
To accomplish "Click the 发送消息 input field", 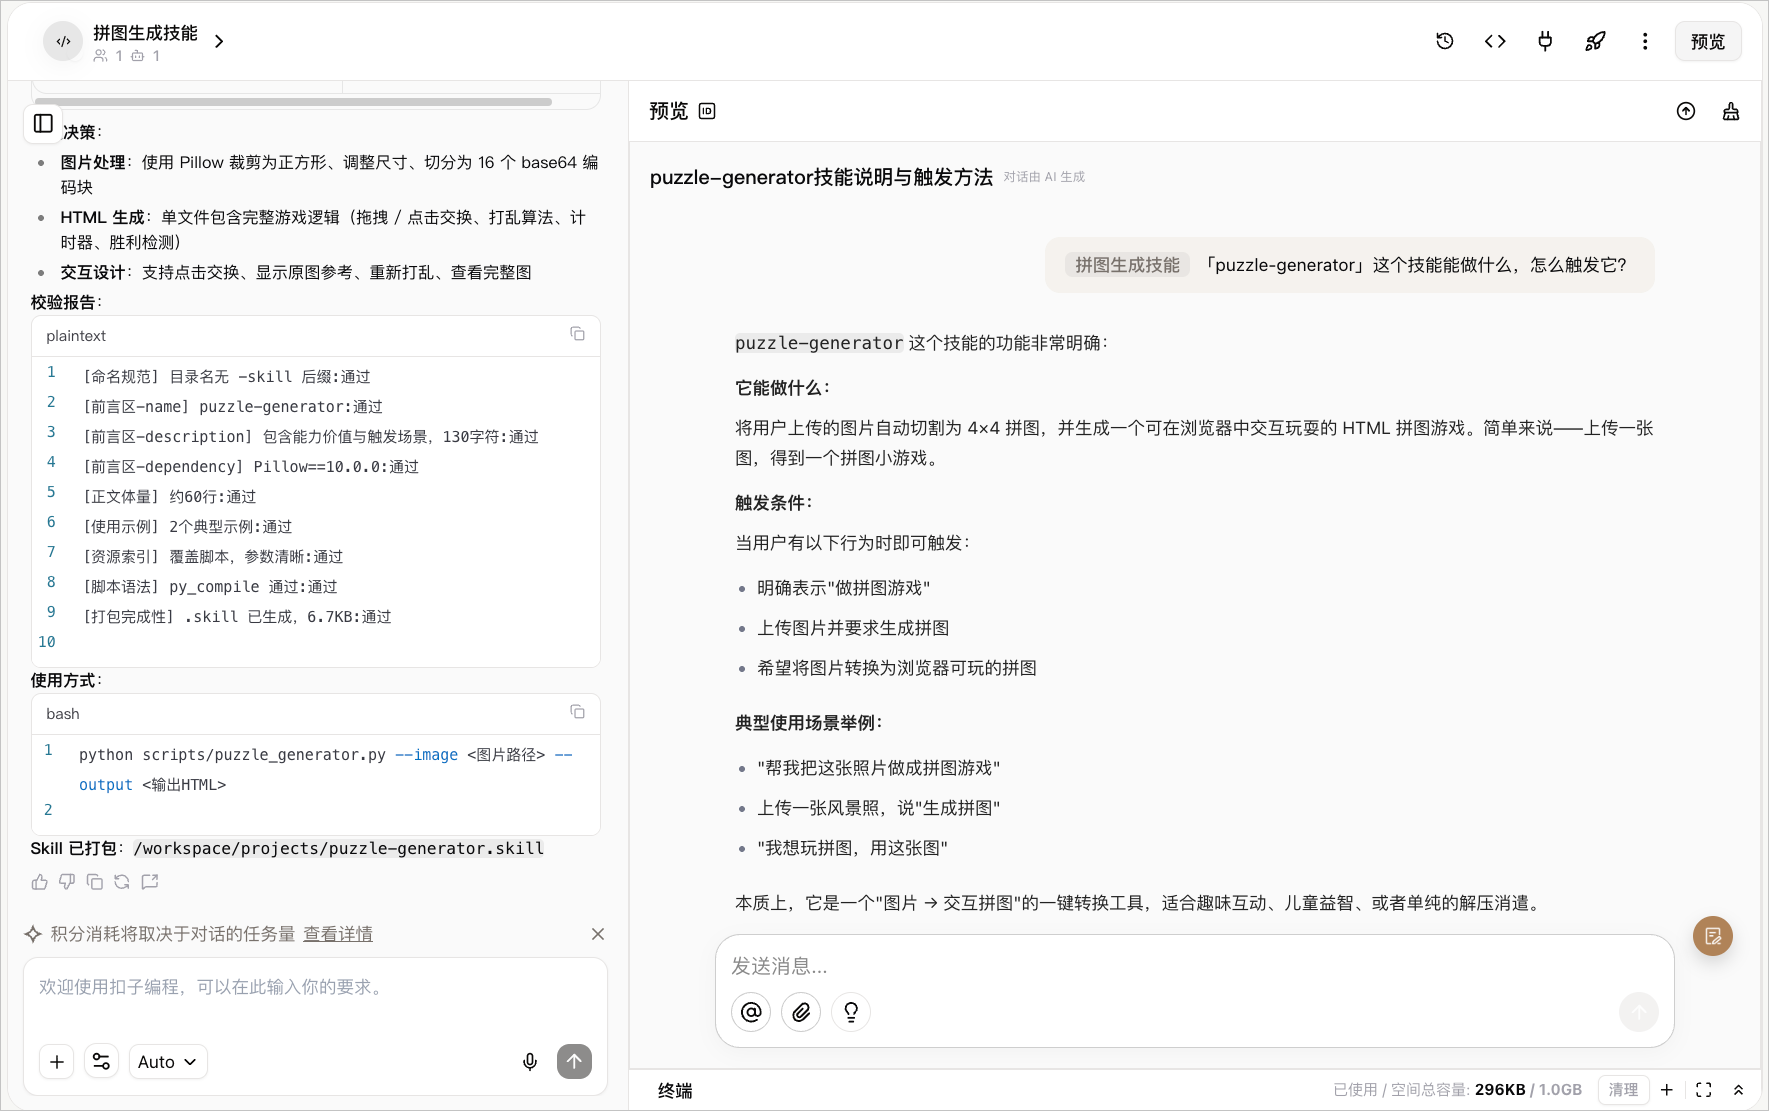I will click(1194, 966).
